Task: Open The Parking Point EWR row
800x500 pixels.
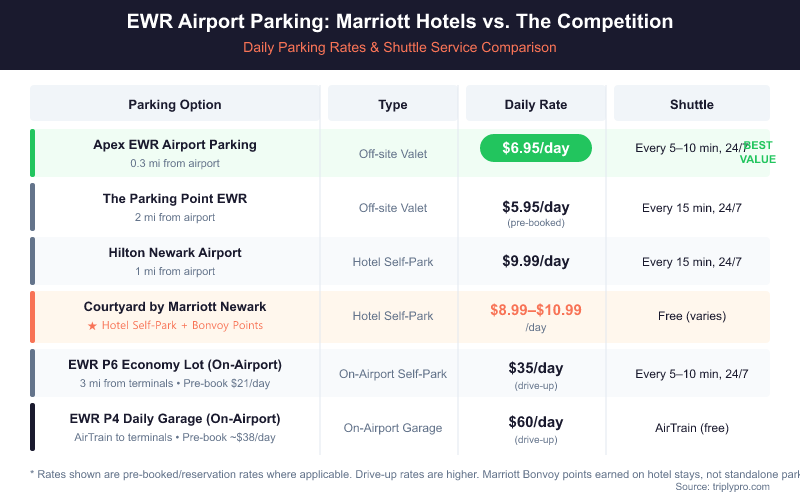Action: (x=175, y=199)
